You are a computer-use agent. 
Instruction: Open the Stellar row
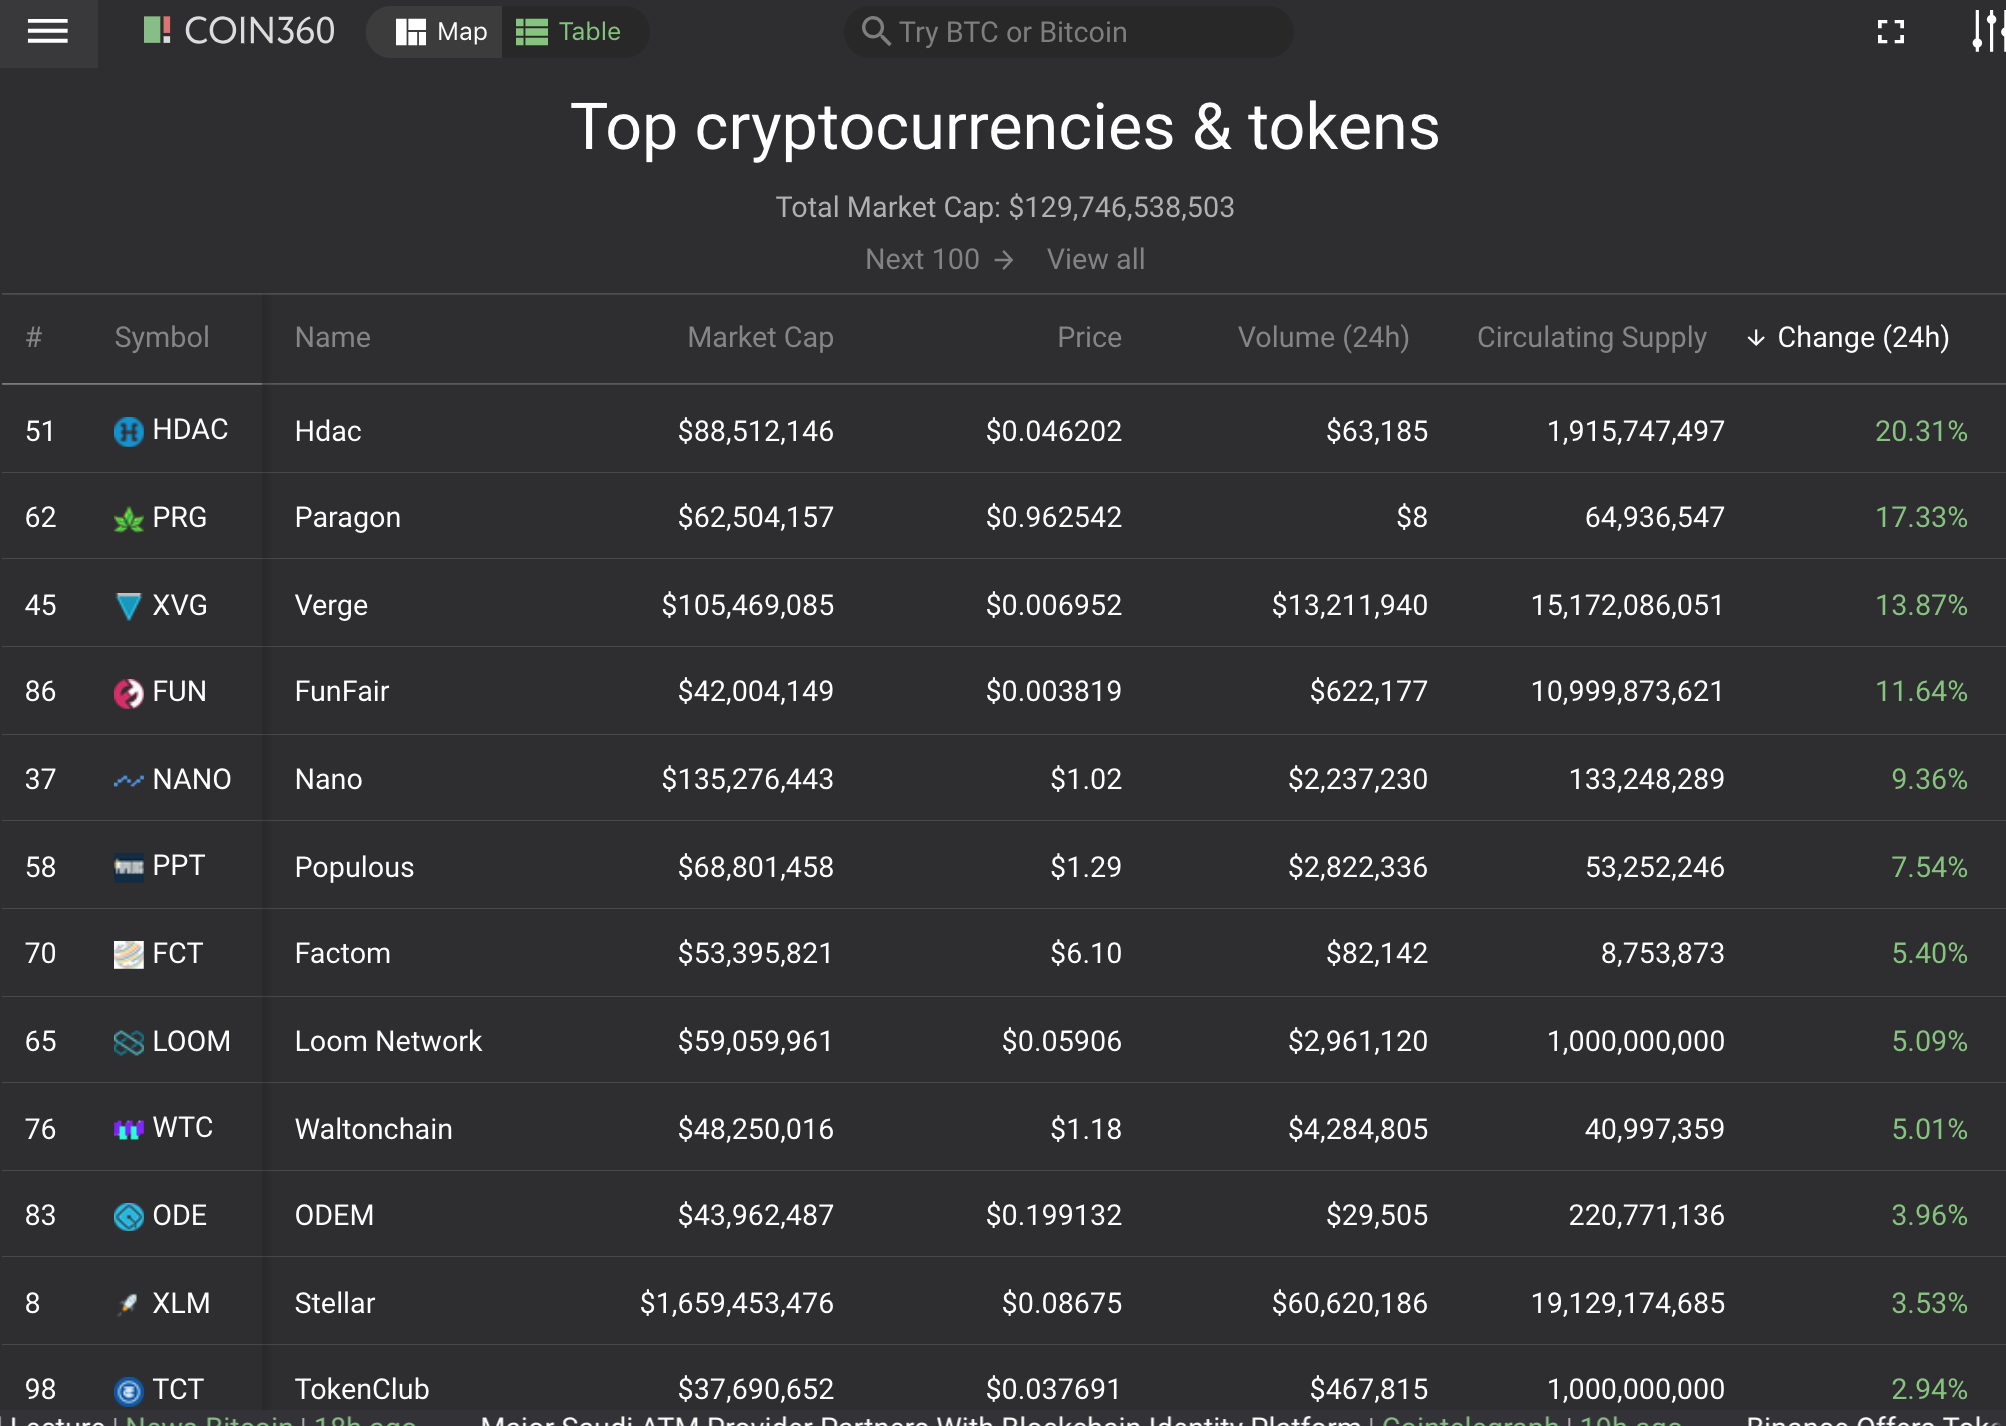(x=334, y=1304)
